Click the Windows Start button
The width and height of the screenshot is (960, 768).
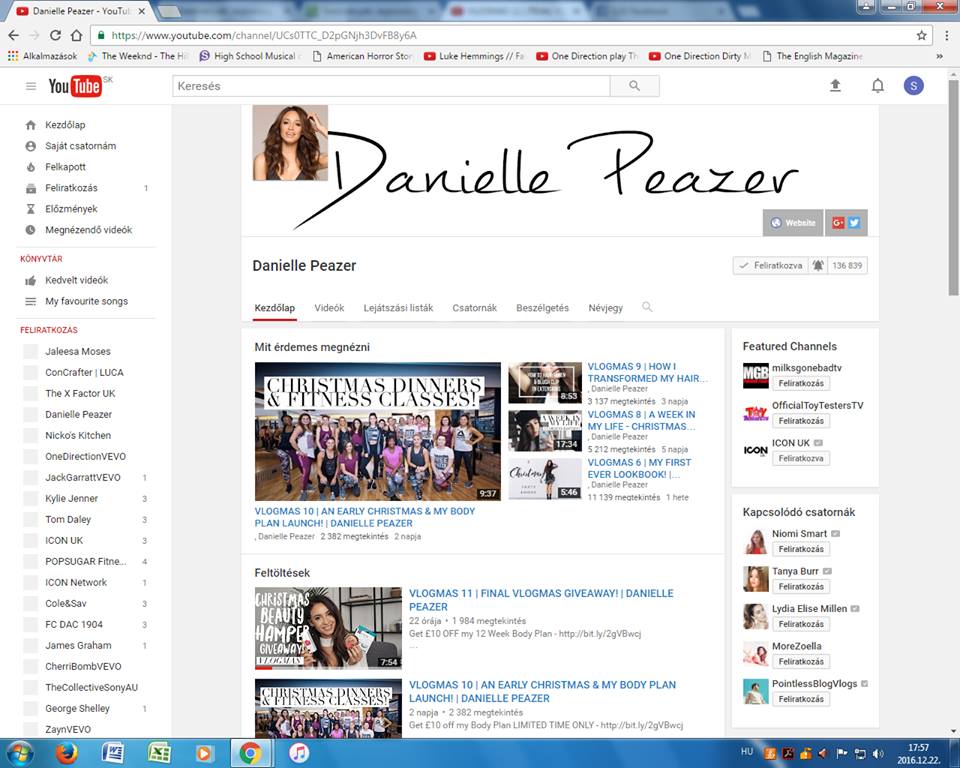pyautogui.click(x=20, y=753)
